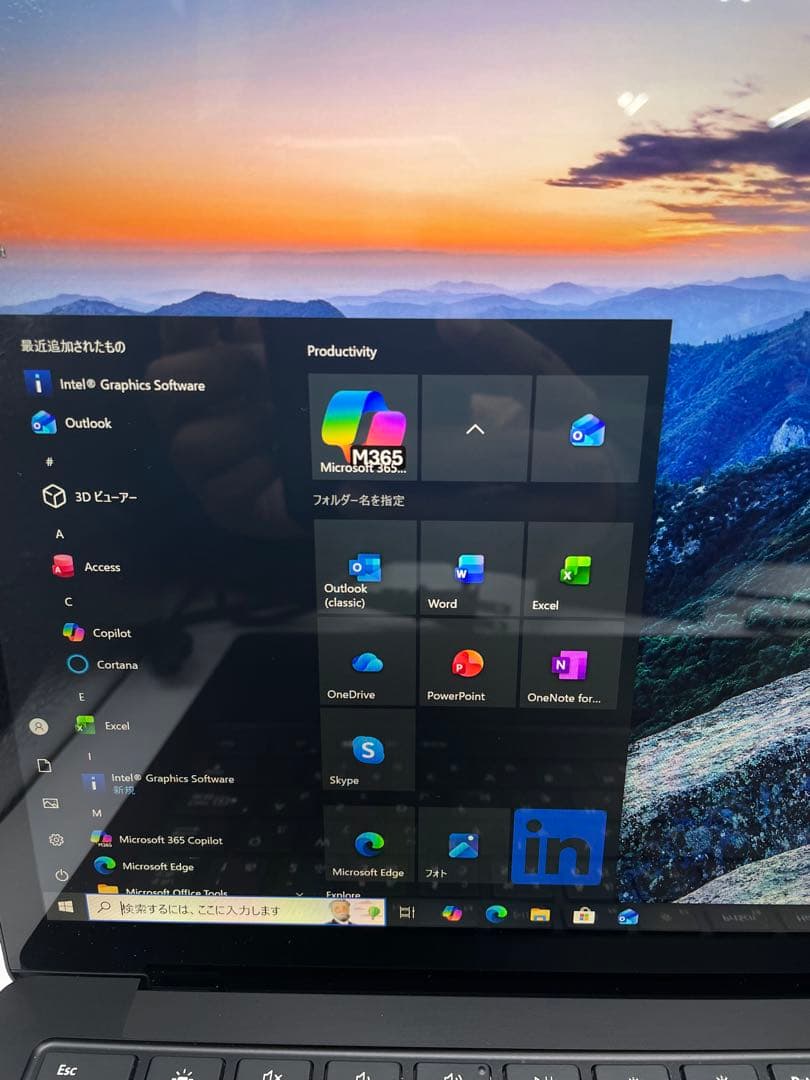This screenshot has width=810, height=1080.
Task: Open the Microsoft 365 Copilot tile
Action: click(x=363, y=427)
